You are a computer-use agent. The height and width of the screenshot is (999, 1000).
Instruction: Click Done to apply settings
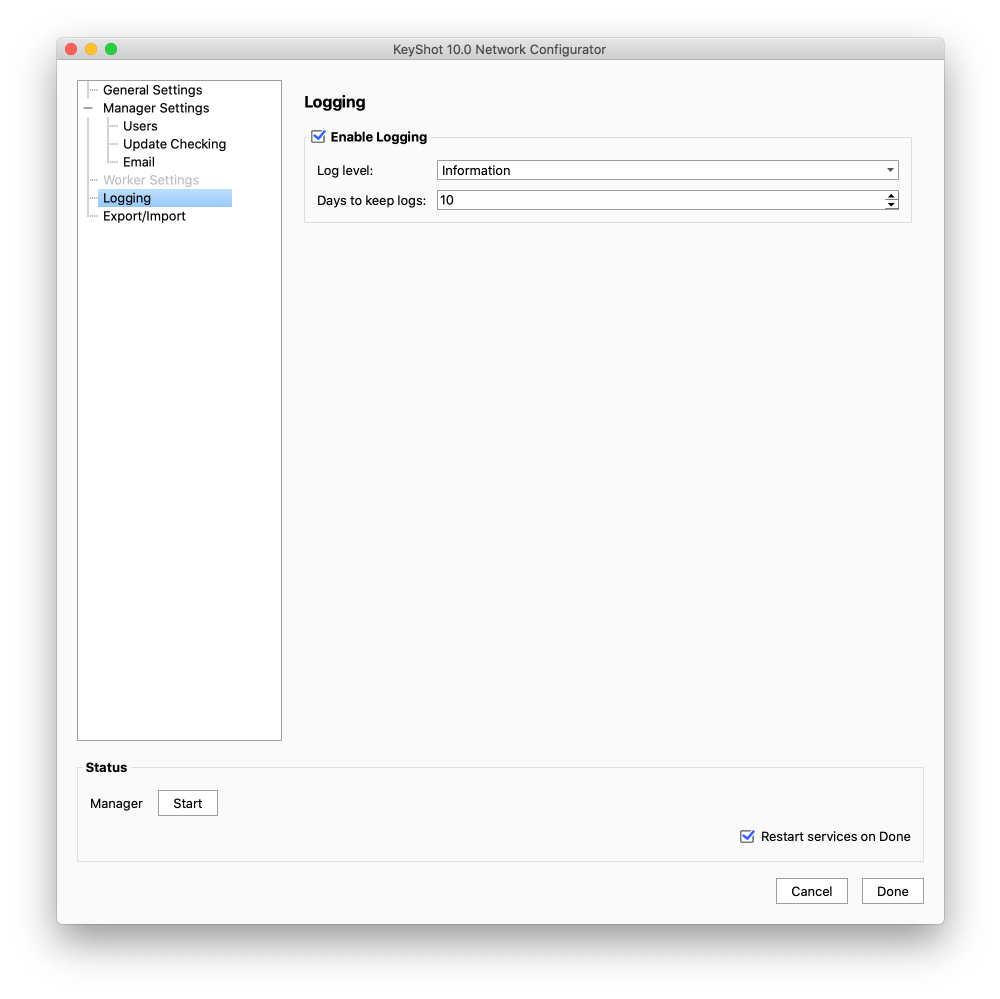pyautogui.click(x=892, y=891)
